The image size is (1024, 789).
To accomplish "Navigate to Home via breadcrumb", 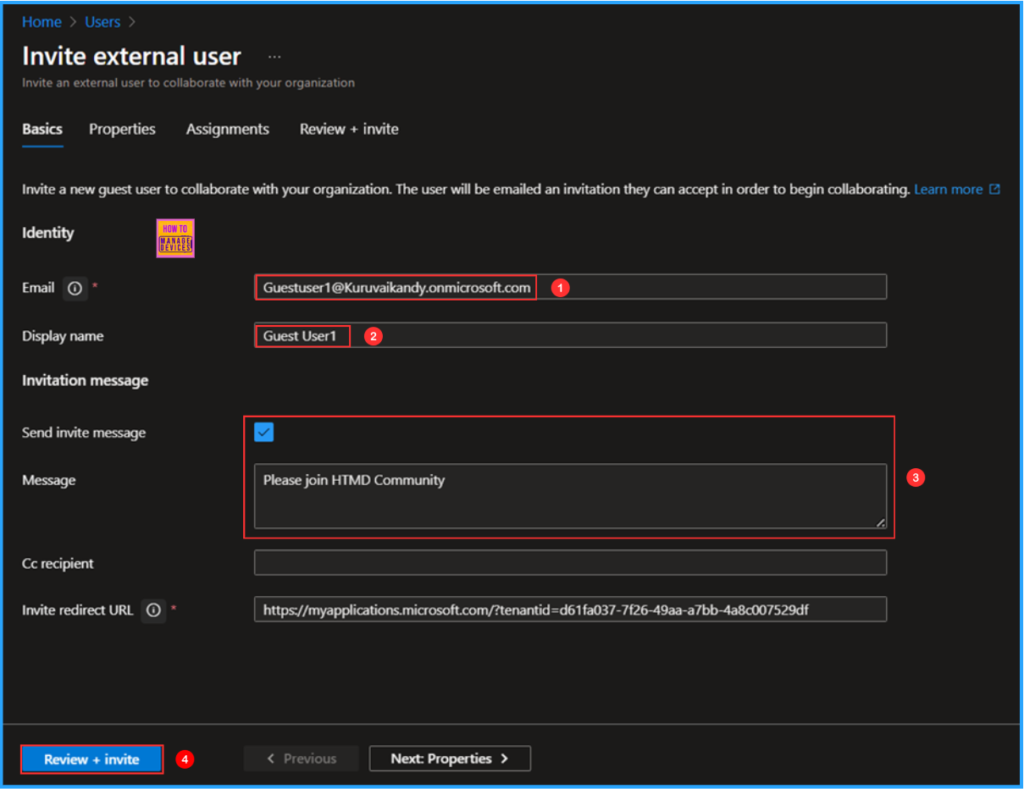I will coord(41,21).
